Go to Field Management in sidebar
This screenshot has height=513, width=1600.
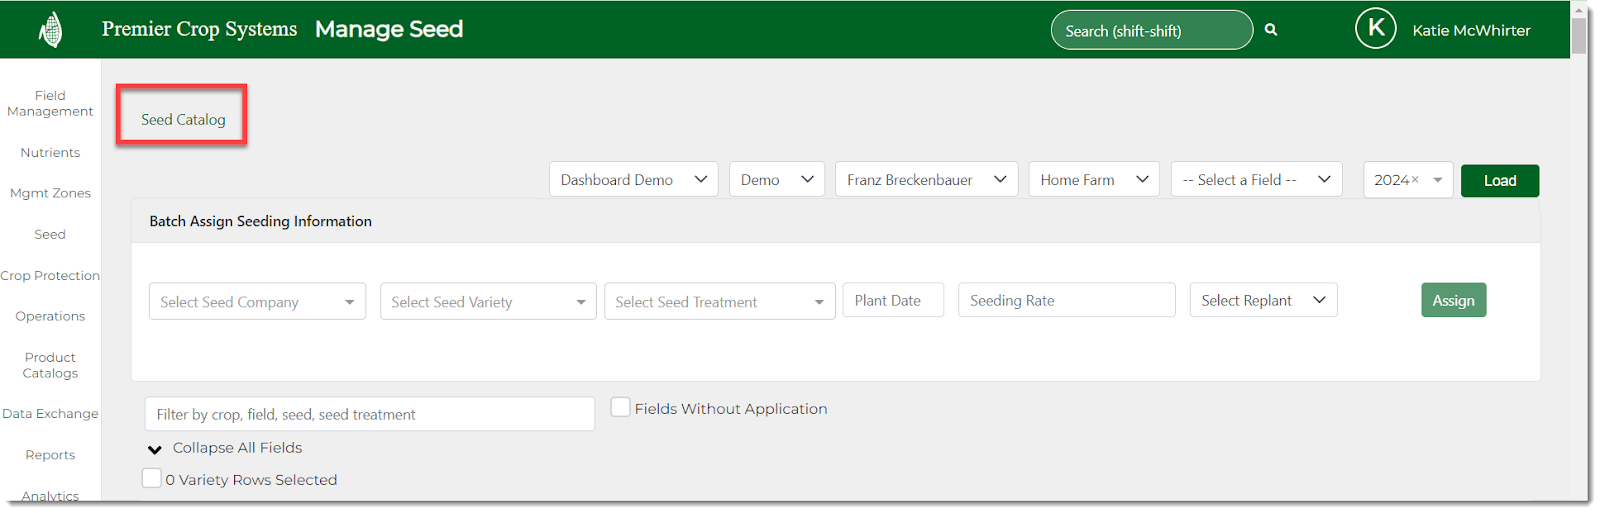[50, 103]
